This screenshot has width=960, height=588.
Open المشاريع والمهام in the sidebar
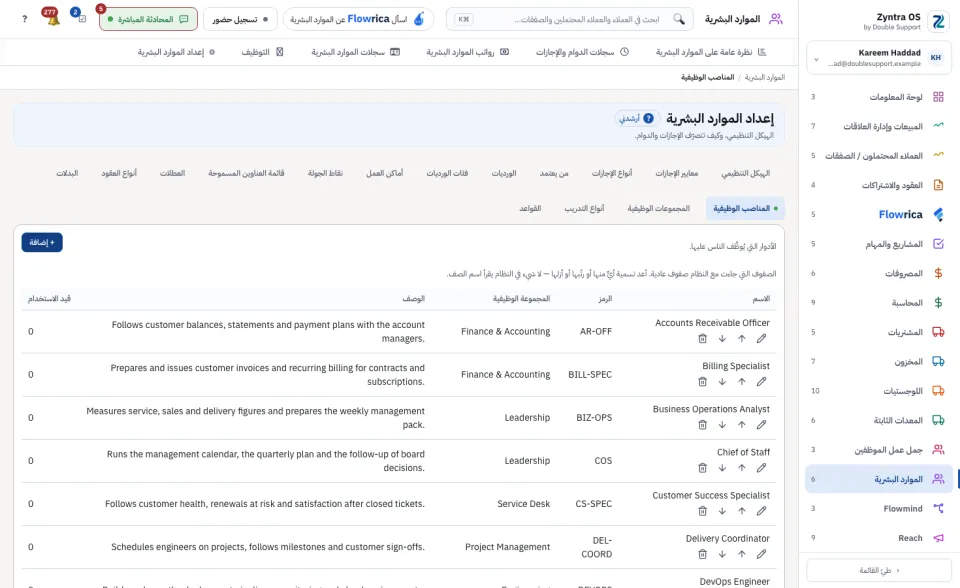click(879, 244)
